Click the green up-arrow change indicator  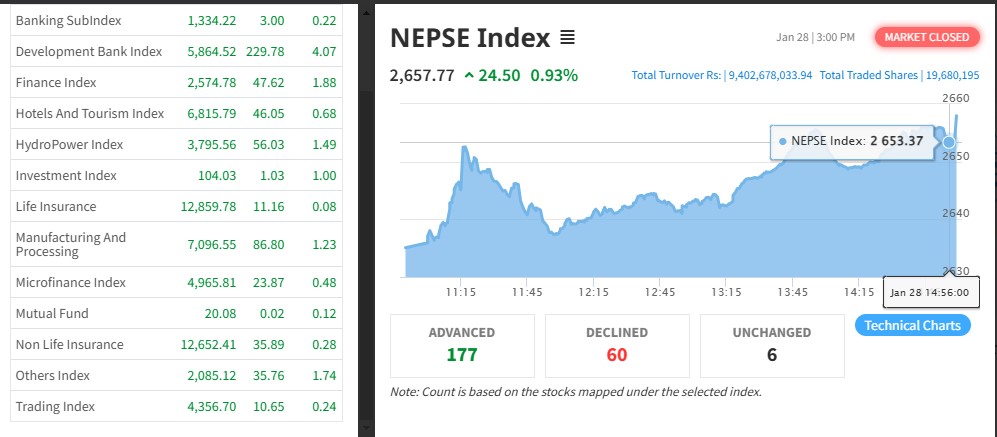pyautogui.click(x=469, y=75)
